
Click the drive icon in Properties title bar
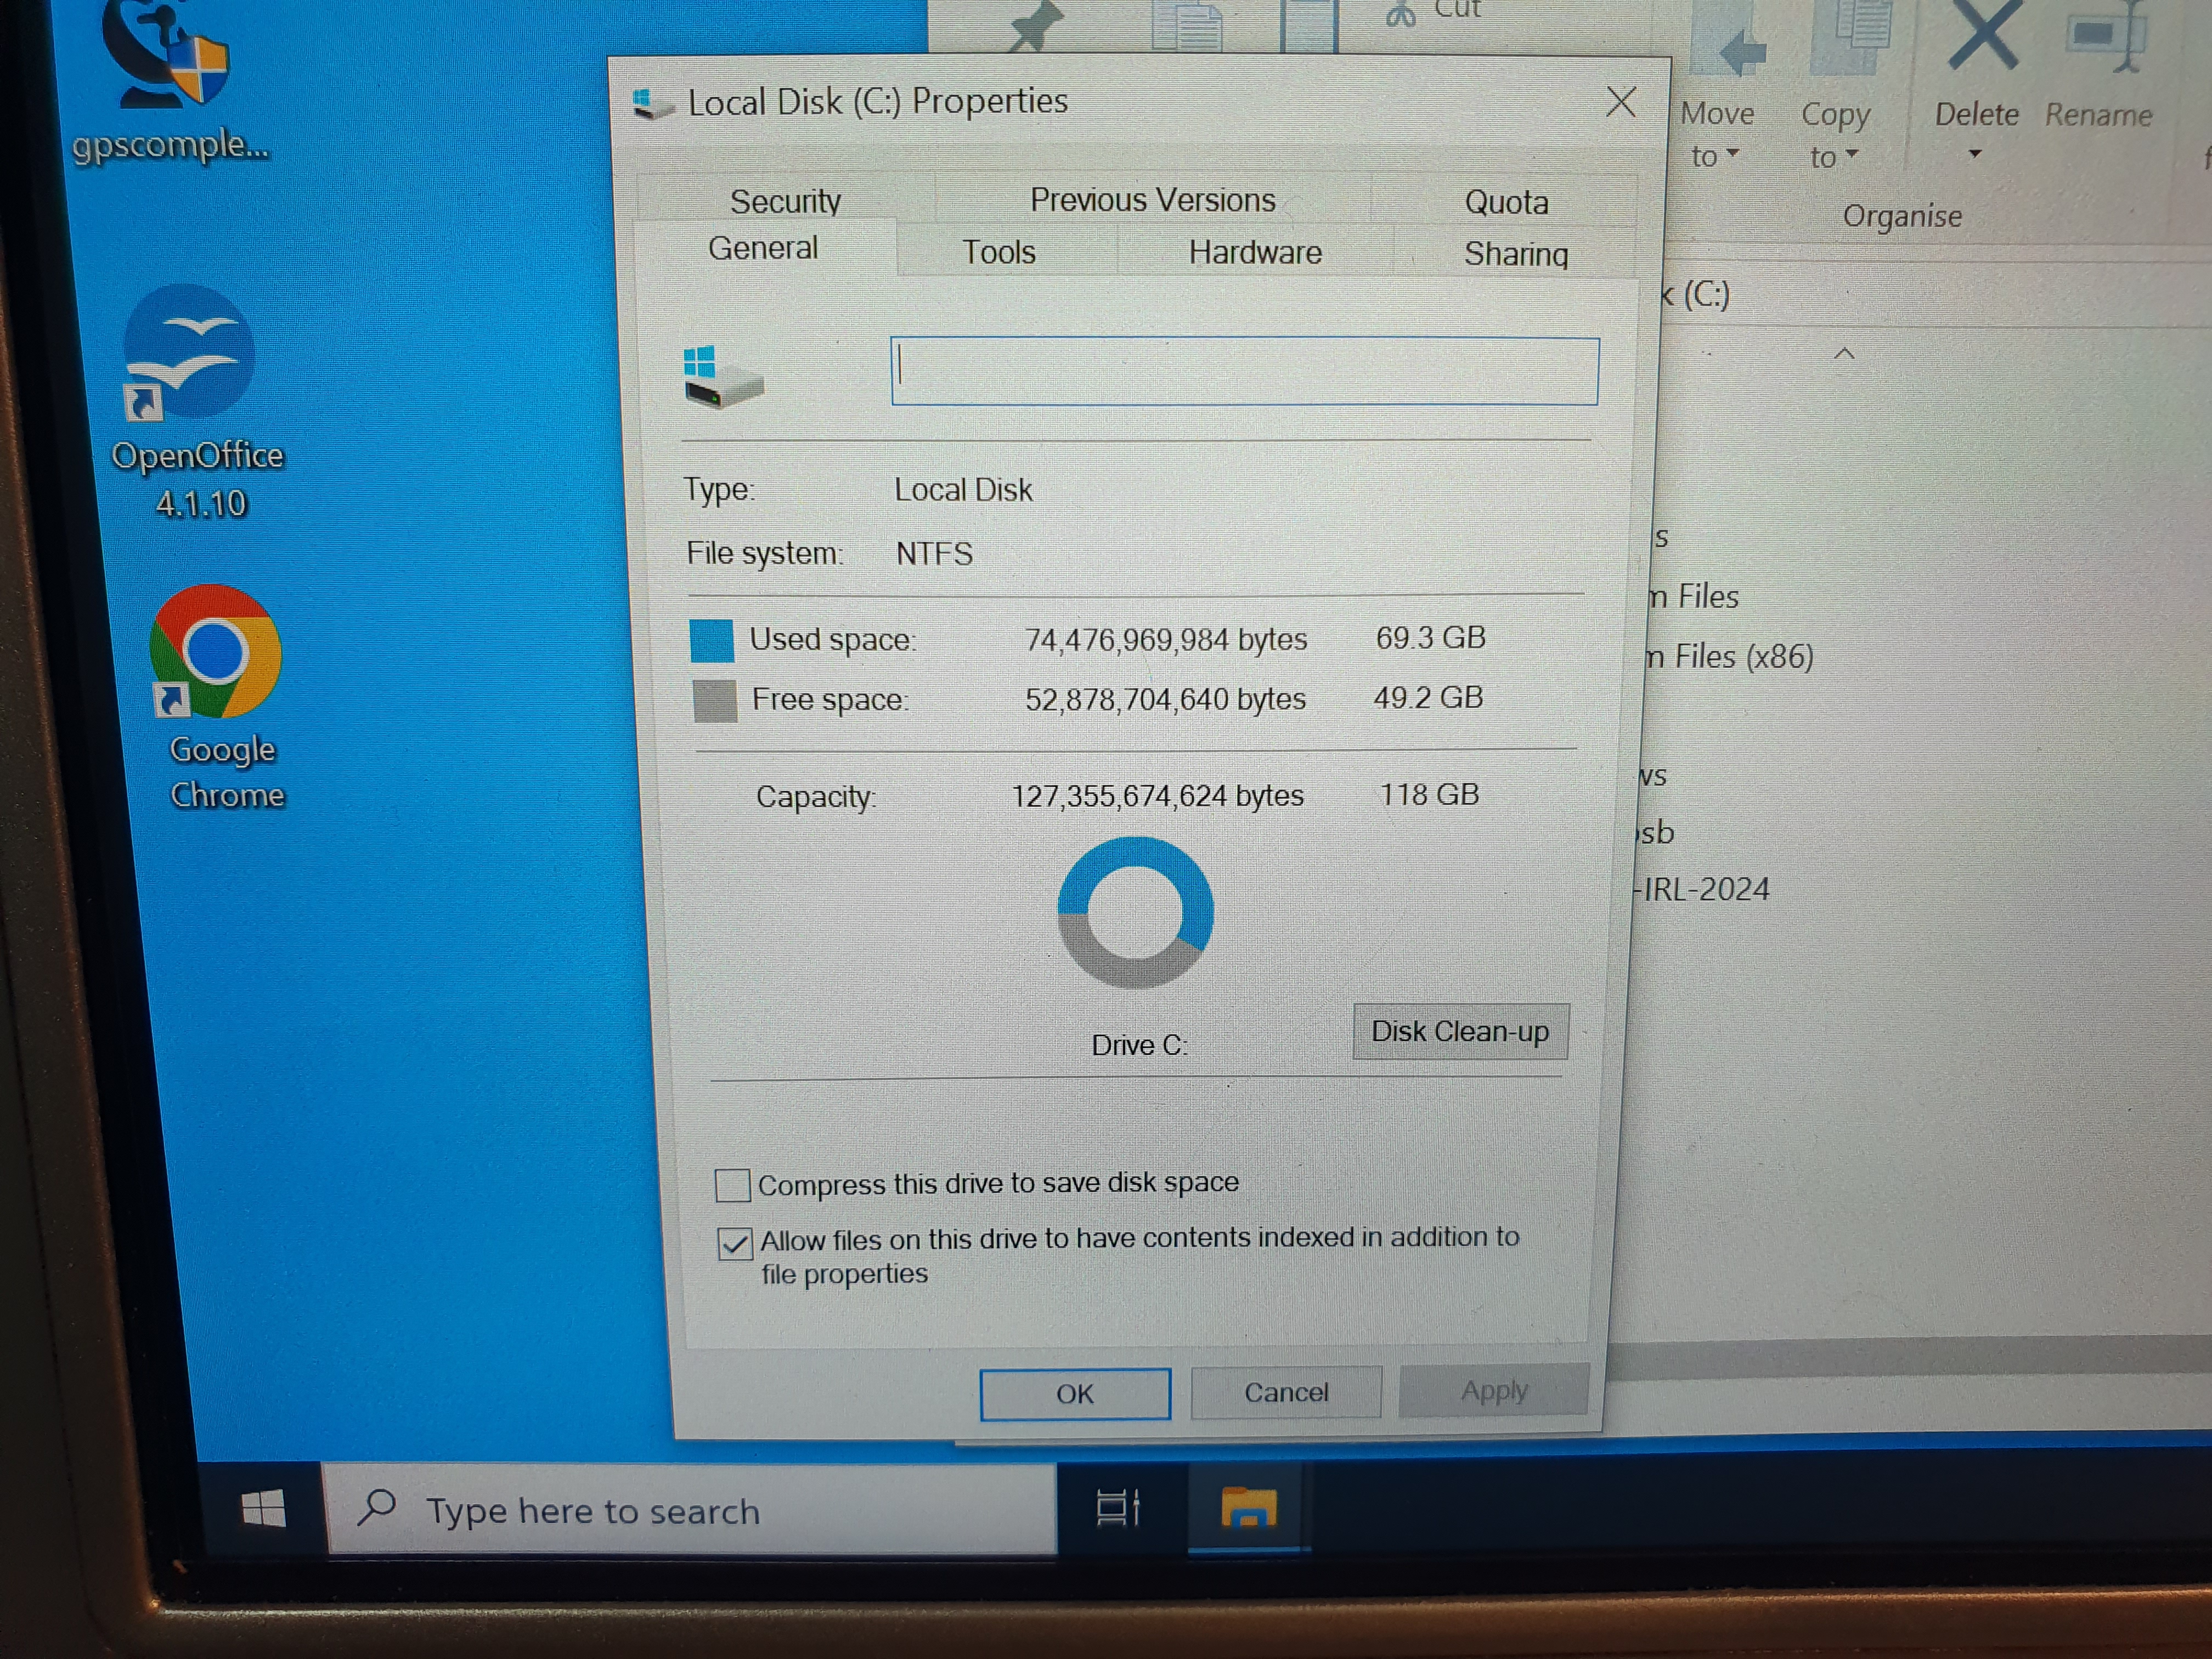(x=653, y=103)
